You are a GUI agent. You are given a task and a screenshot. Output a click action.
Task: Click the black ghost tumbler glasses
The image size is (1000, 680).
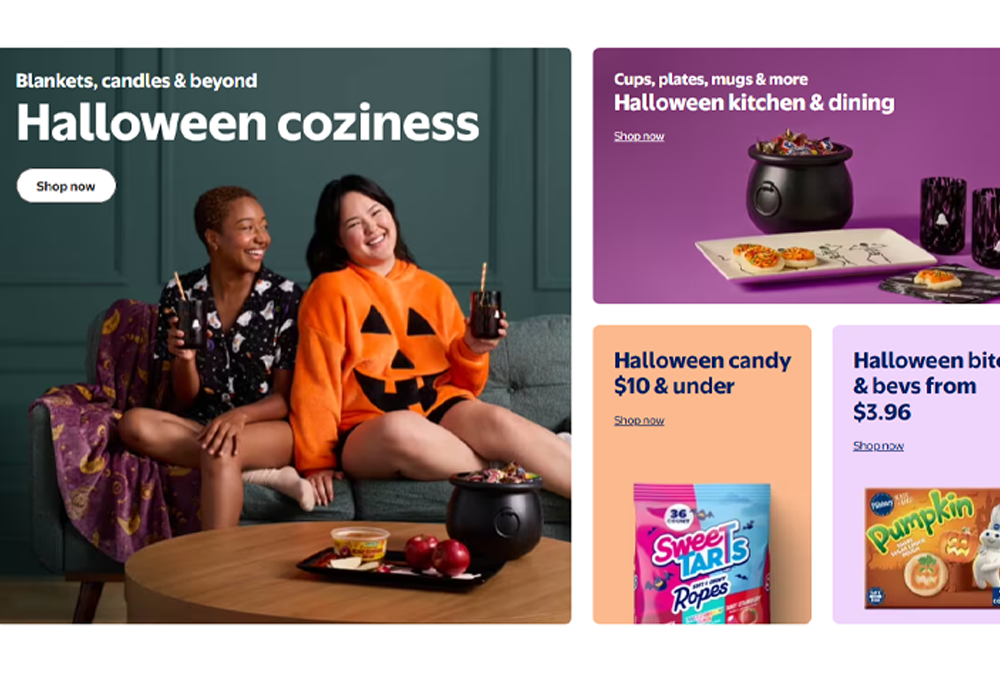point(959,220)
